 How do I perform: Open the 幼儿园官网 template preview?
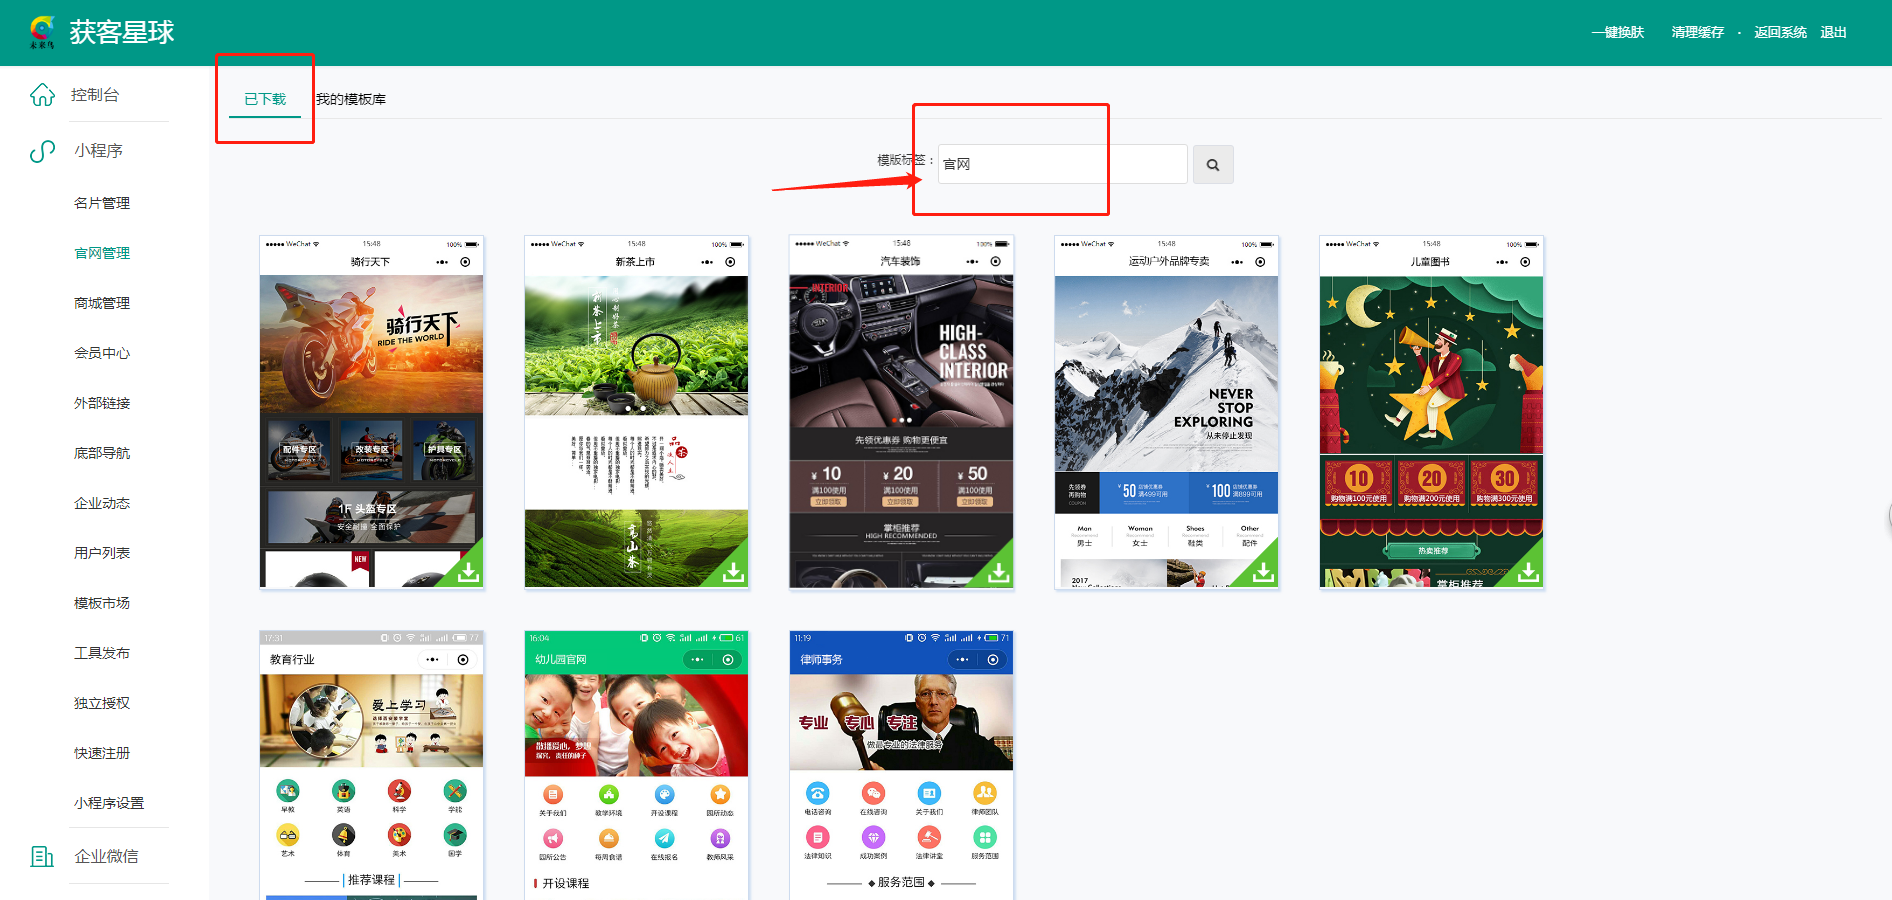pos(636,765)
